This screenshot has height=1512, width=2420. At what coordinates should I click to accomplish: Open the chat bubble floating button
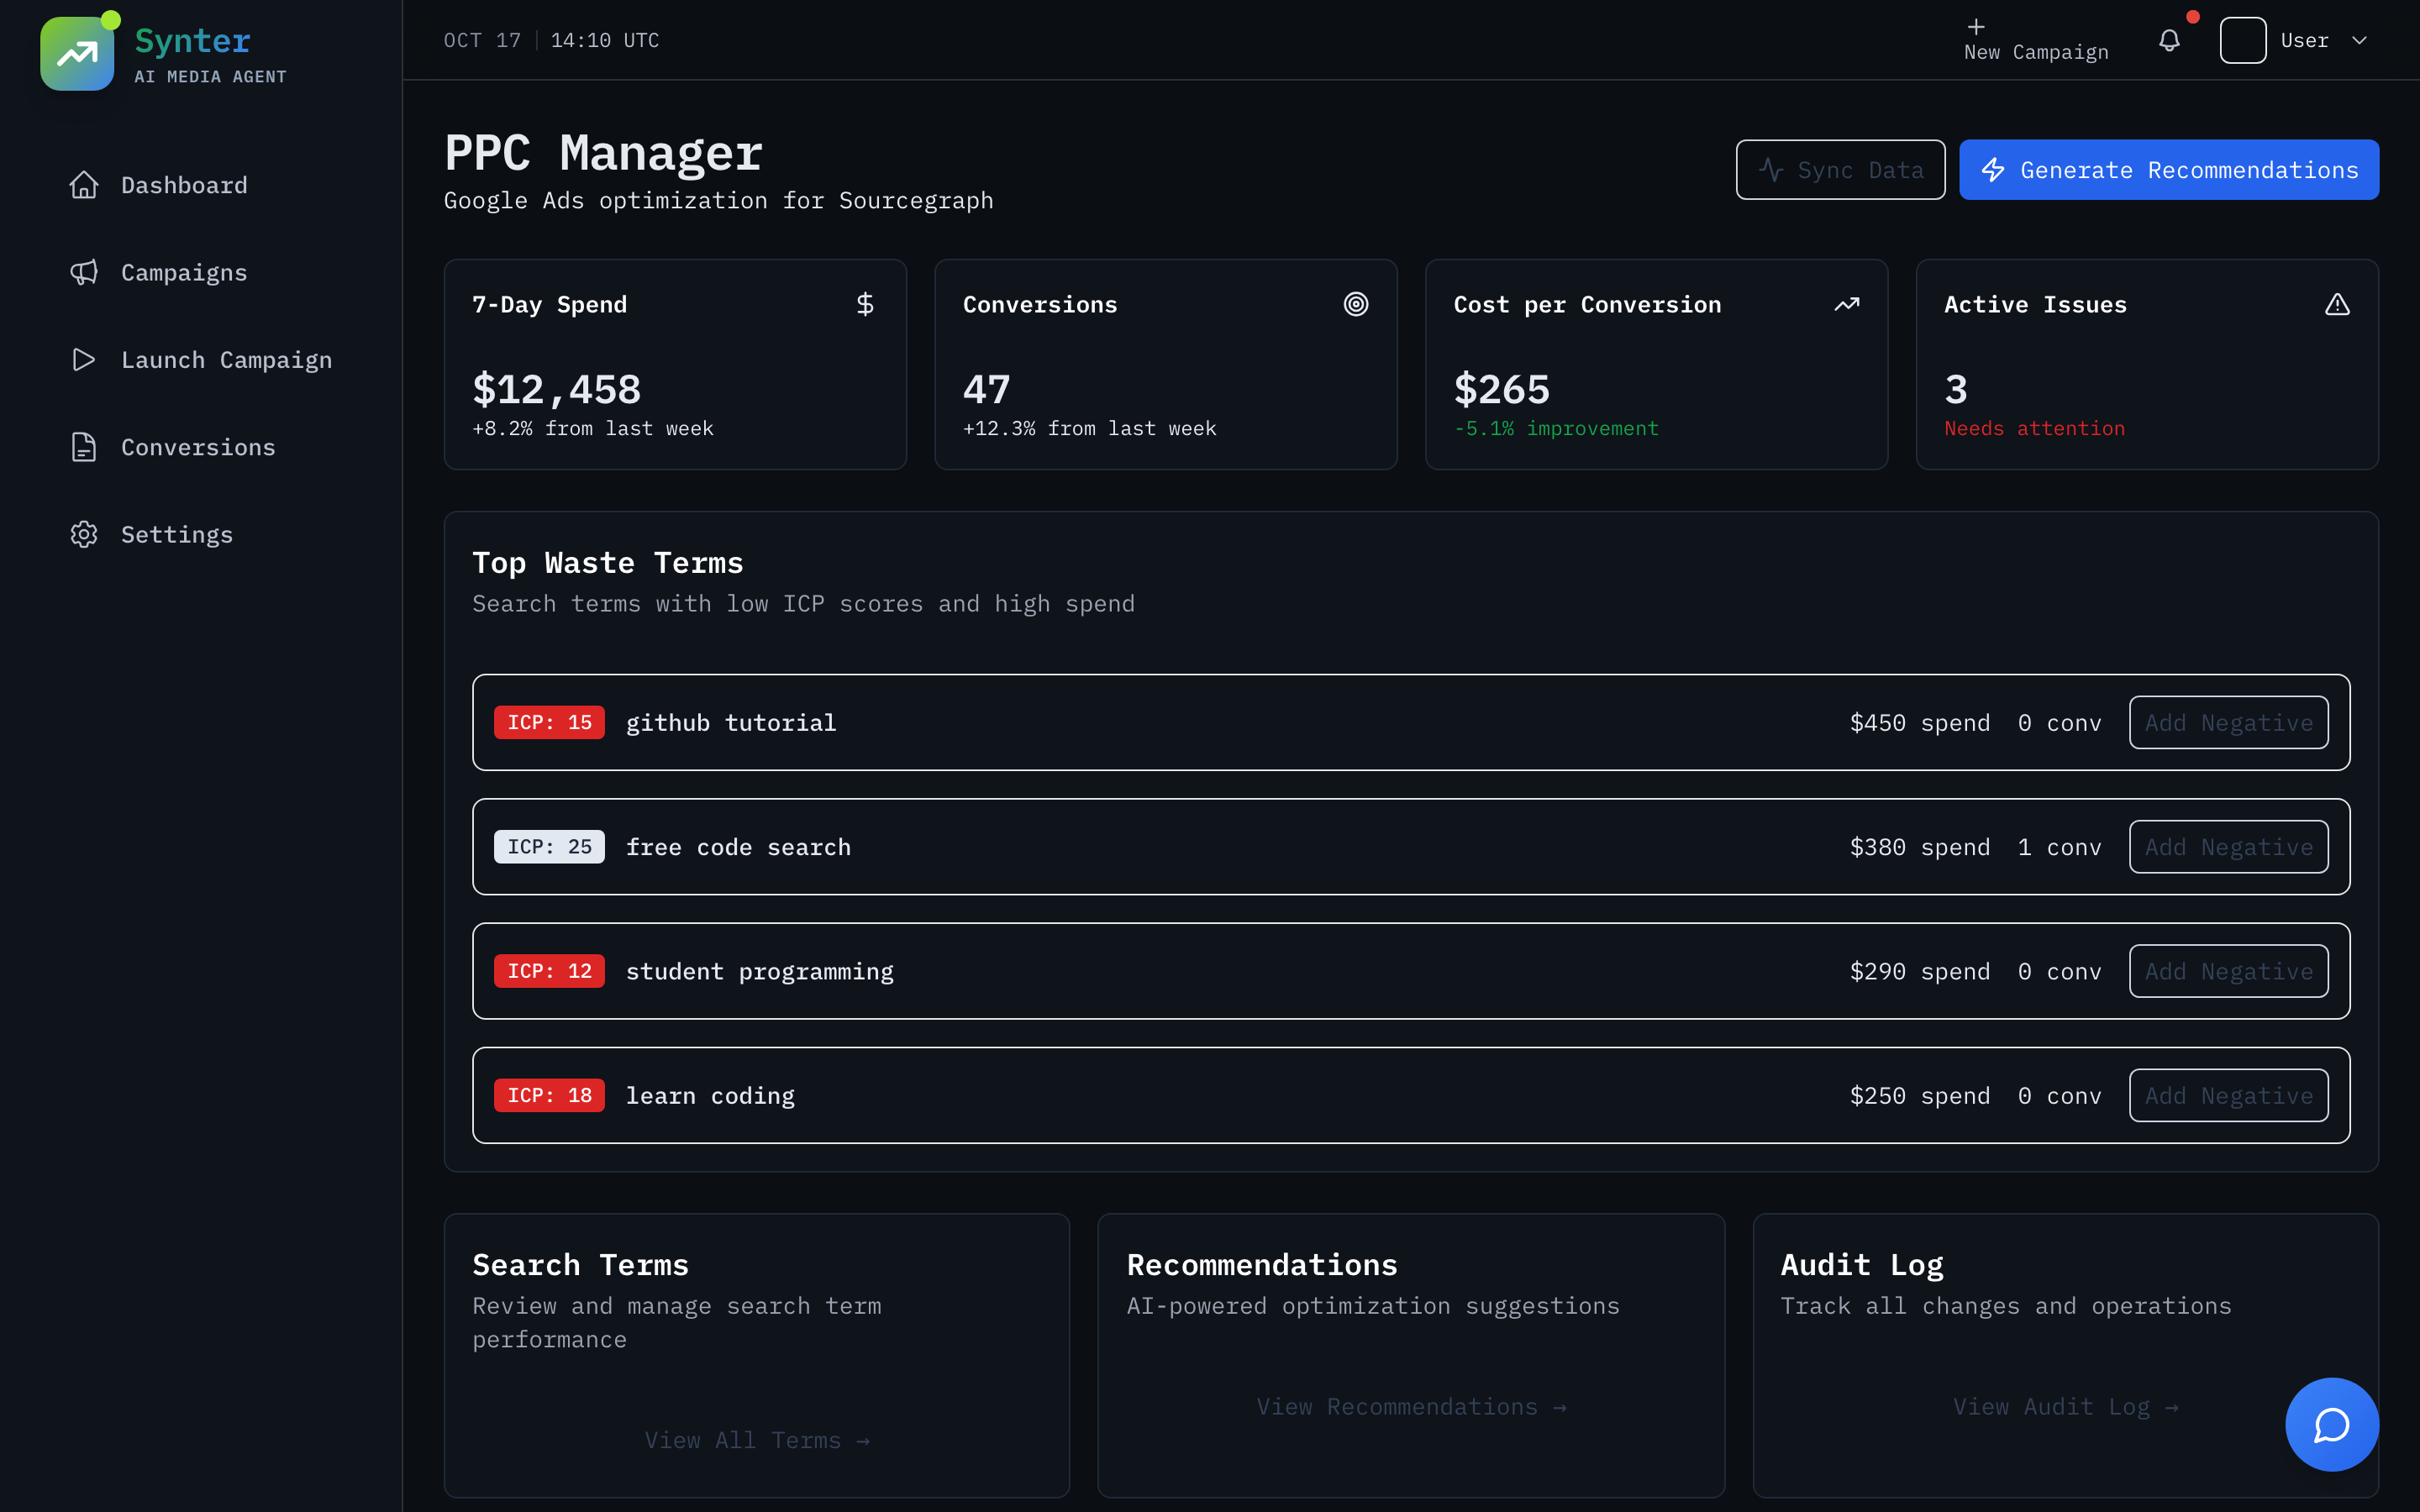pos(2332,1424)
